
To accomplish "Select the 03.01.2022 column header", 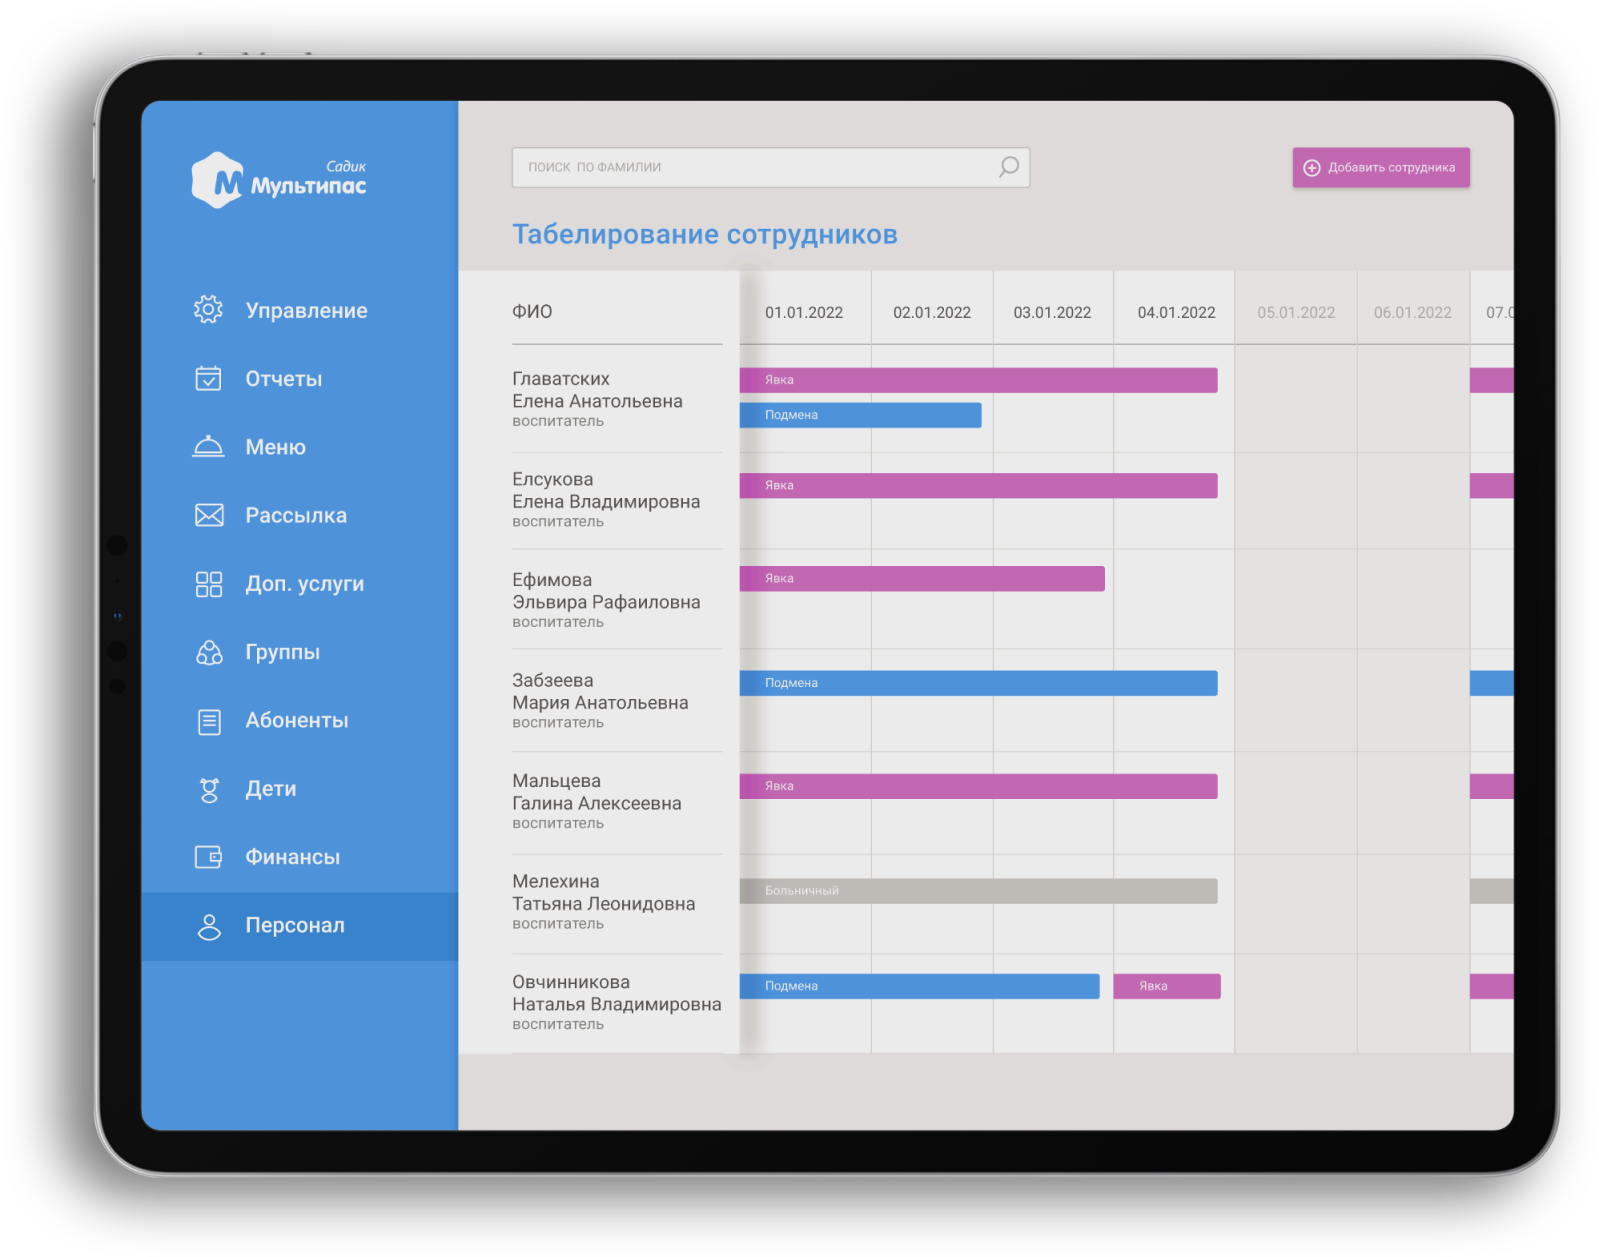I will click(1052, 312).
